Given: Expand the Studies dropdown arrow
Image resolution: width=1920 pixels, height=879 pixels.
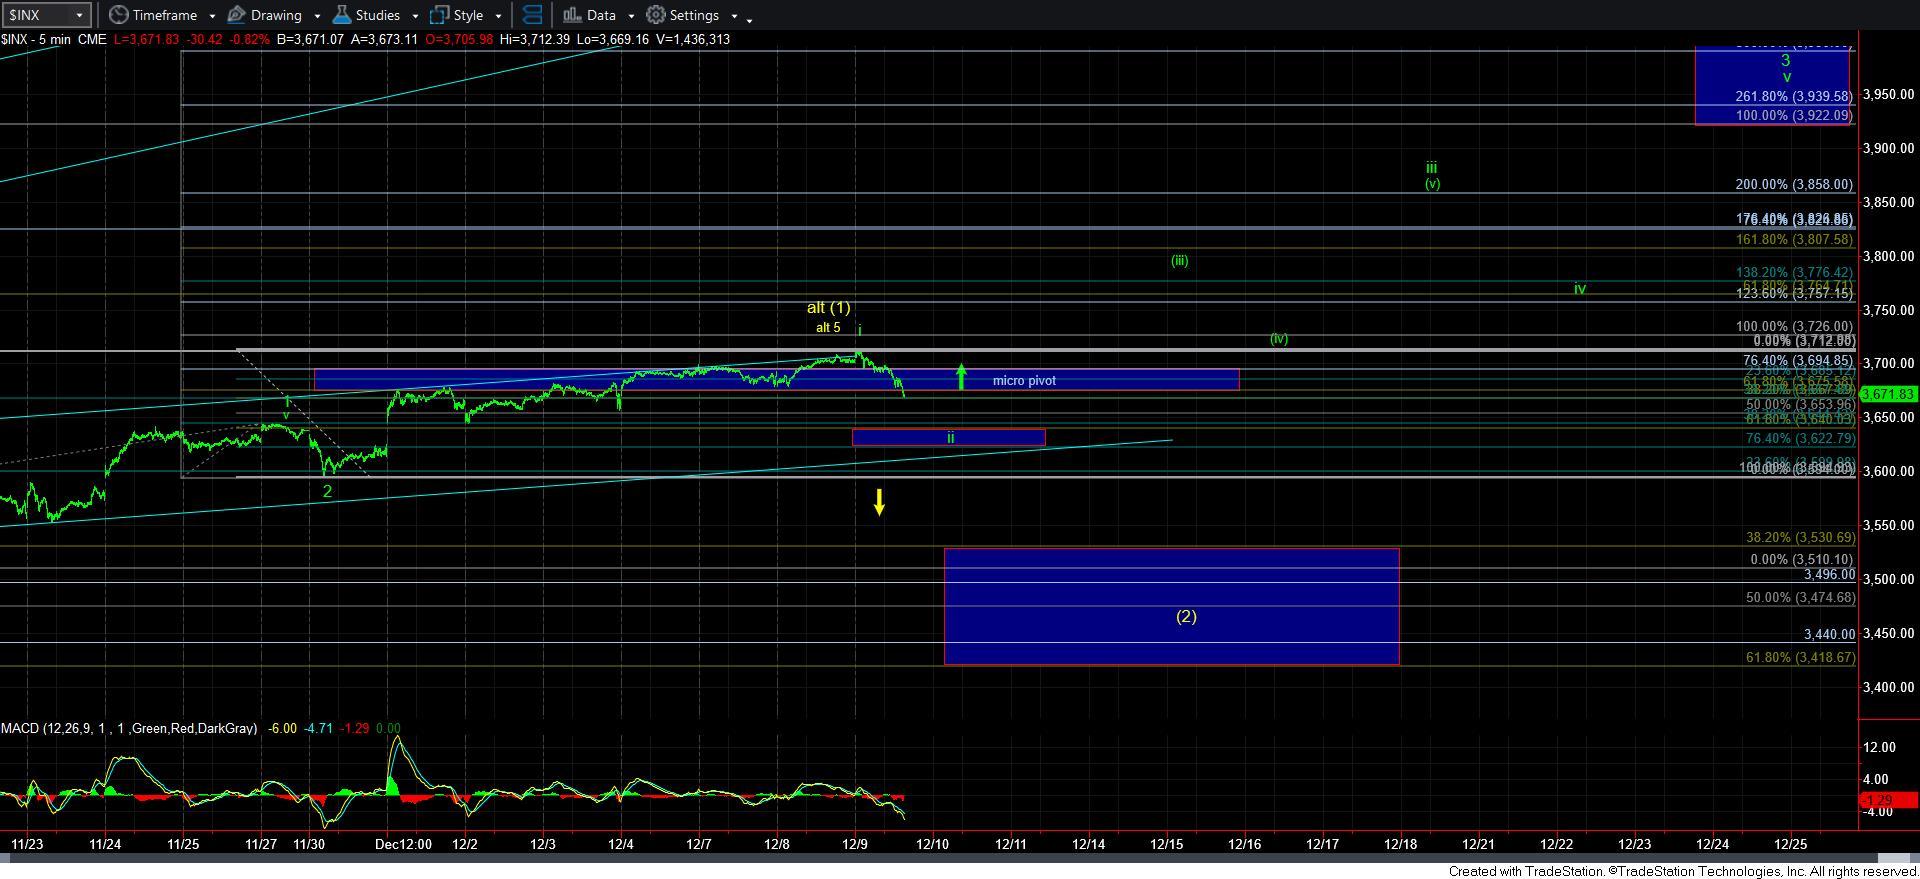Looking at the screenshot, I should [415, 16].
